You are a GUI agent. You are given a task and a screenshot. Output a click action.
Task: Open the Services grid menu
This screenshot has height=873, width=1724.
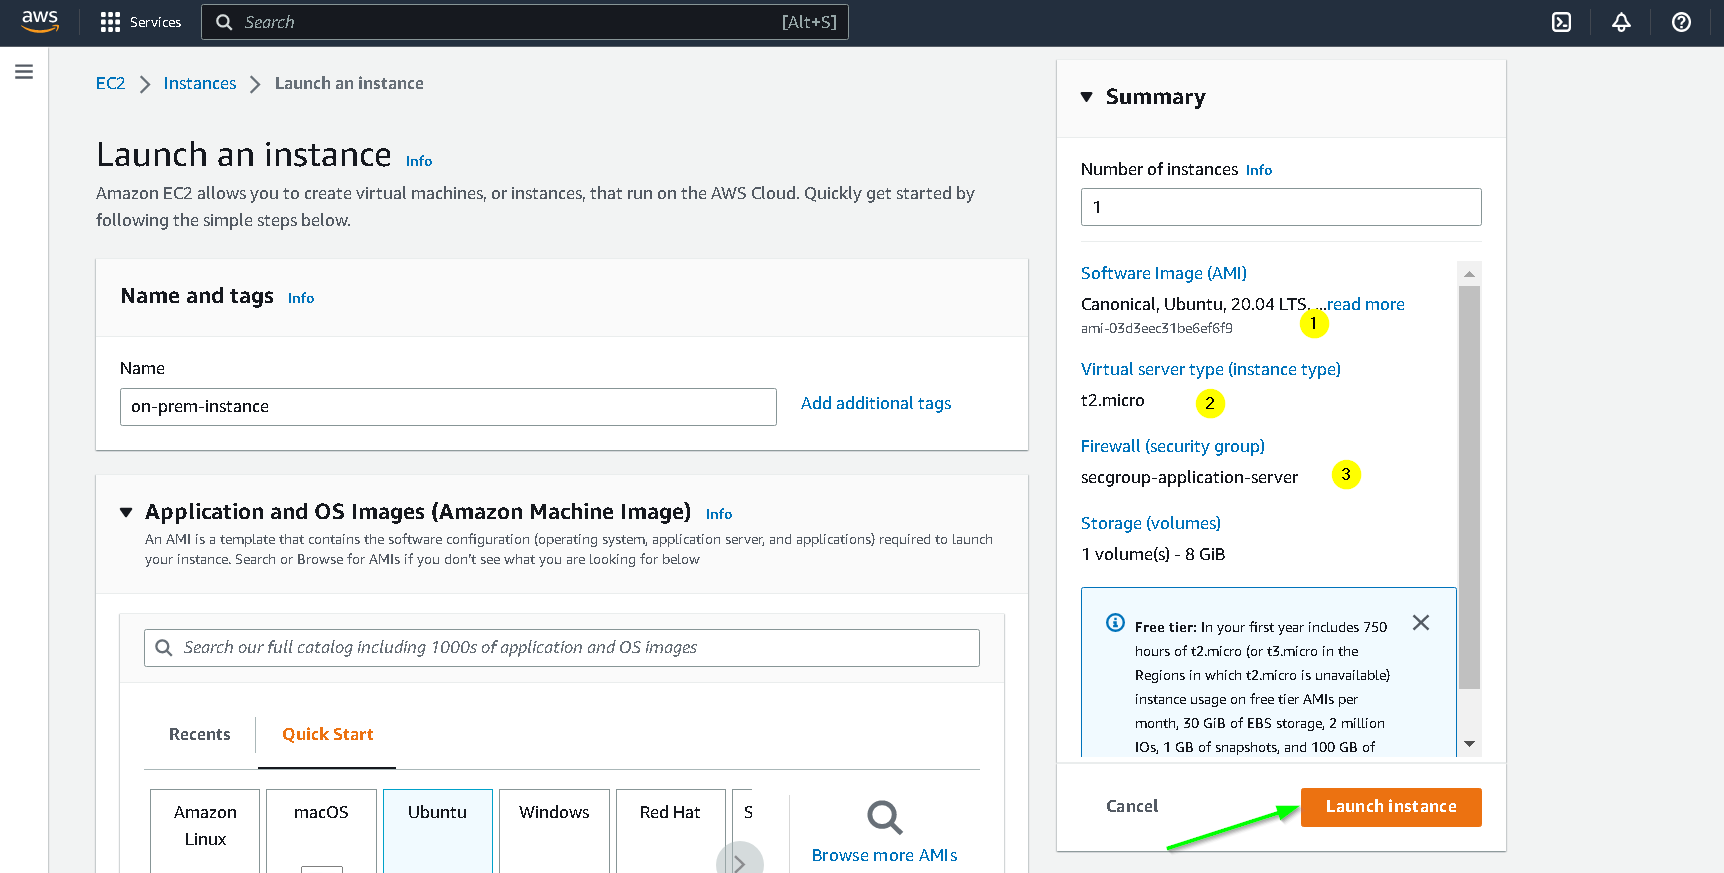[x=141, y=22]
